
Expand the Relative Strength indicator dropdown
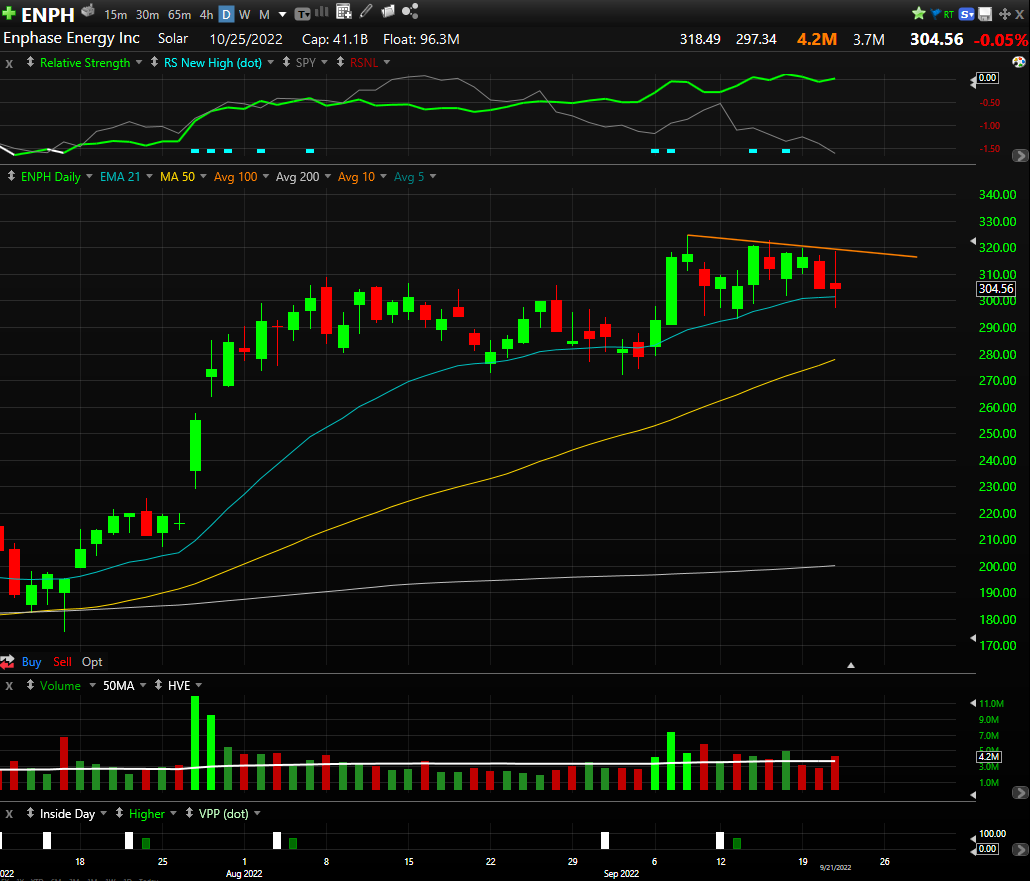[139, 62]
